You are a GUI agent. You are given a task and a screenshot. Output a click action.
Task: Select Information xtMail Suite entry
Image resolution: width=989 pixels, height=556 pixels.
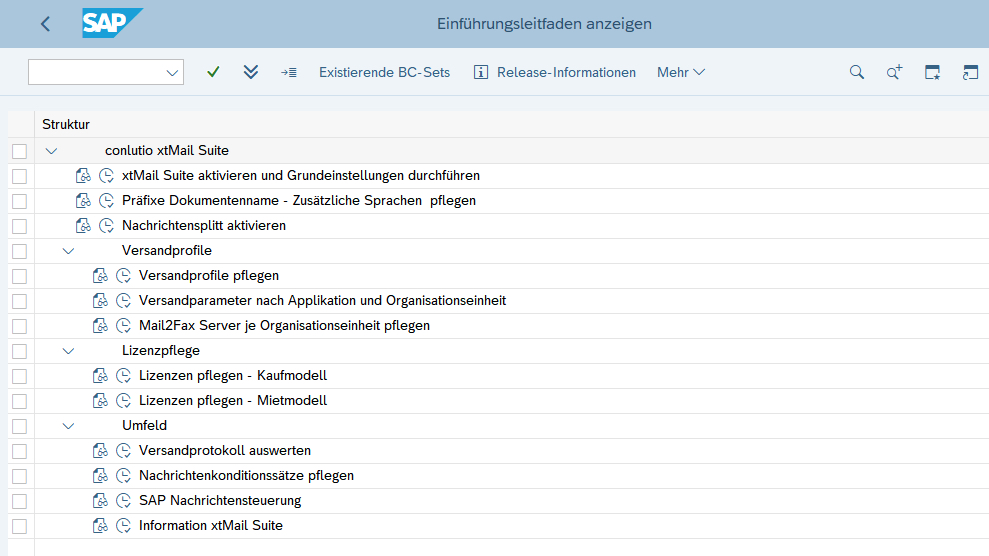(211, 526)
